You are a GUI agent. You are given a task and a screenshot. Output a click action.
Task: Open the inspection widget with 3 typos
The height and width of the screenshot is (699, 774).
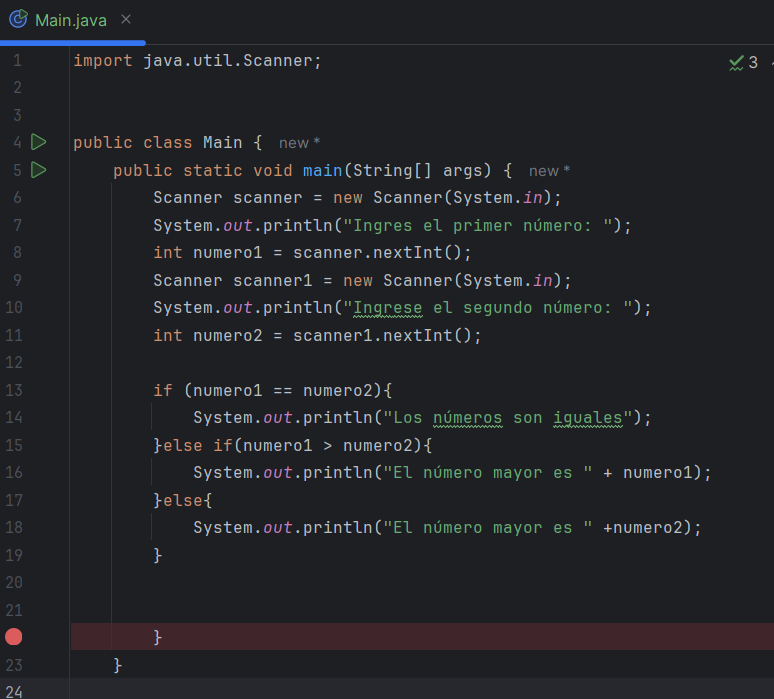[x=743, y=62]
